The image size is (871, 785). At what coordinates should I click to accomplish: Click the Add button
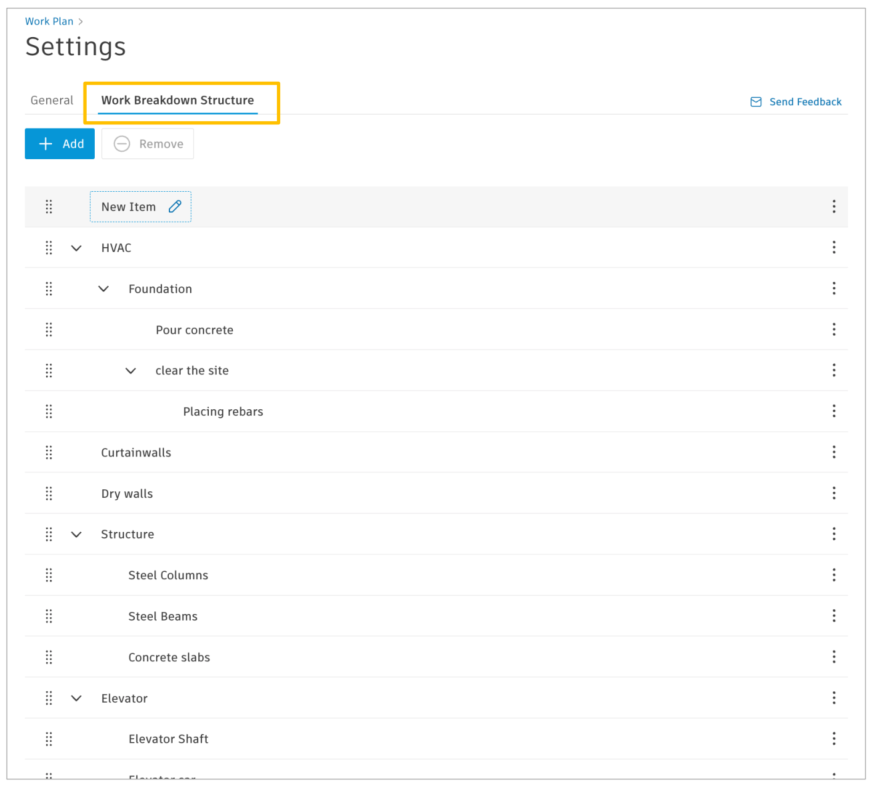(x=59, y=144)
